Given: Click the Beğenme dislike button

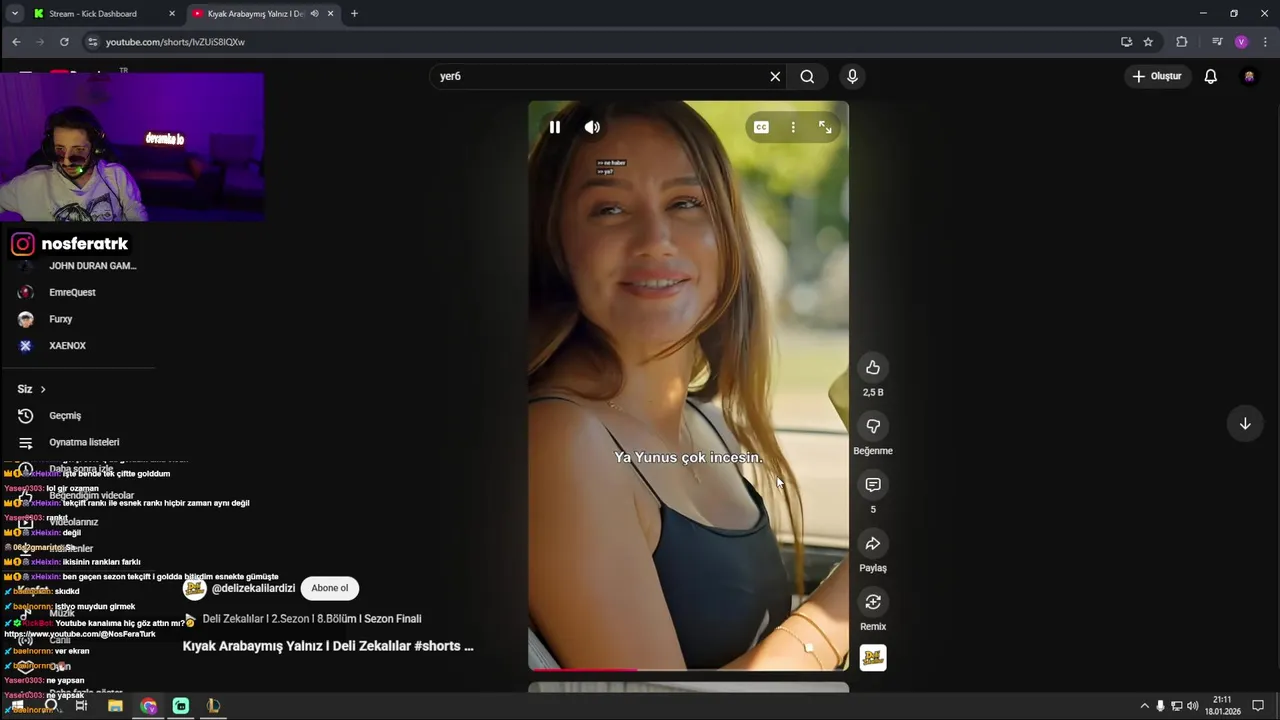Looking at the screenshot, I should coord(873,426).
